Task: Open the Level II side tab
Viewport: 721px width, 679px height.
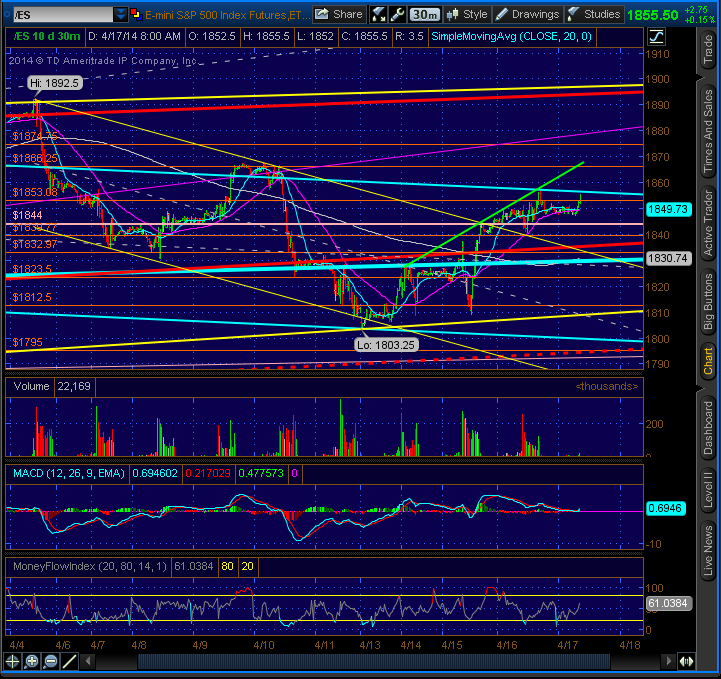Action: pos(709,490)
